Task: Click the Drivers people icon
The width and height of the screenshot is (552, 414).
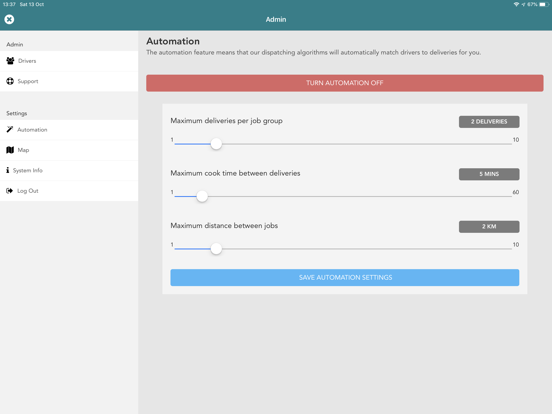Action: [10, 61]
